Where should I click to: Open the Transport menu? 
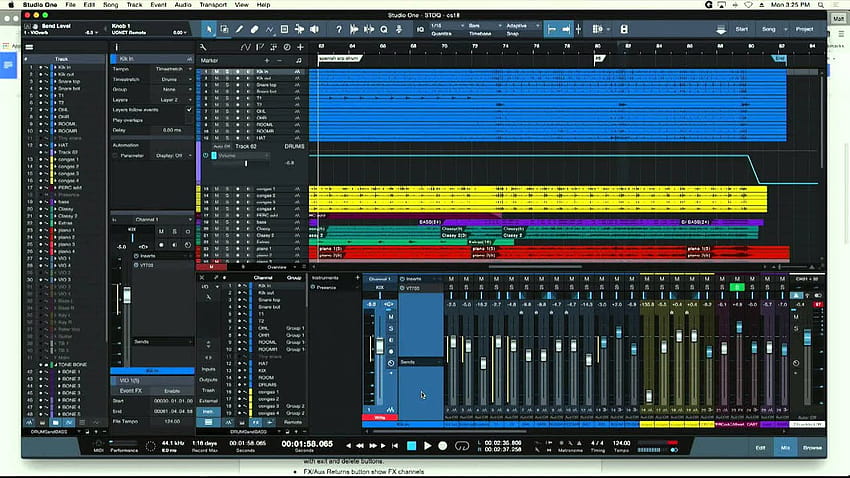(x=213, y=5)
